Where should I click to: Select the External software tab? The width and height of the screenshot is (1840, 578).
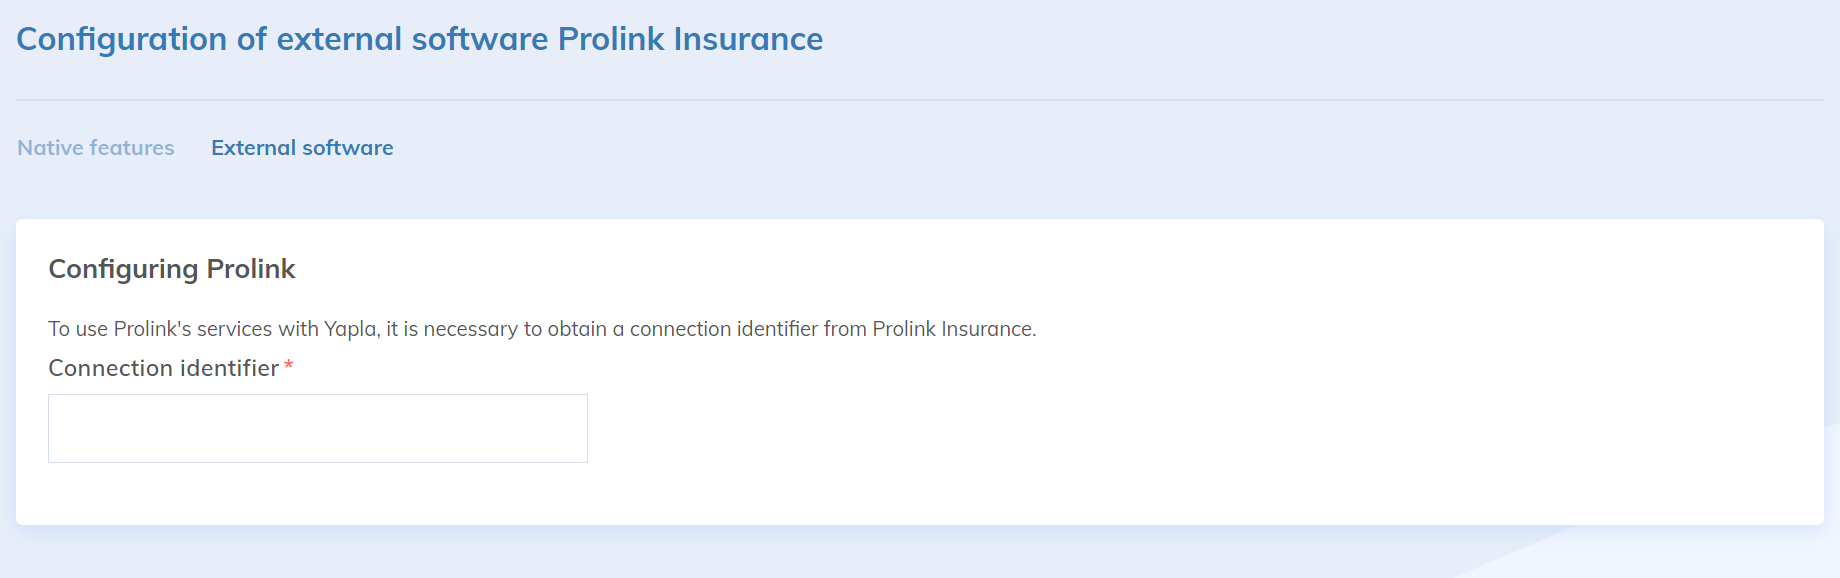302,148
